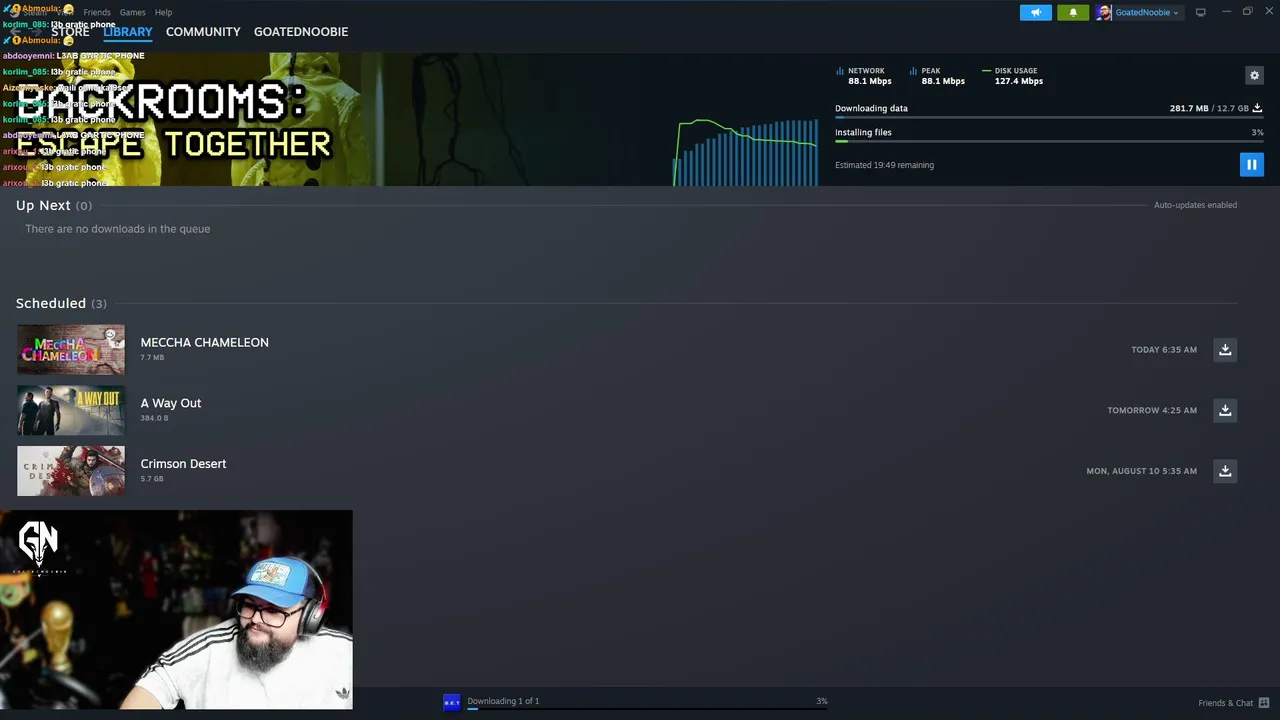Image resolution: width=1280 pixels, height=720 pixels.
Task: Click the download icon beside 12.7 GB
Action: tap(1257, 108)
